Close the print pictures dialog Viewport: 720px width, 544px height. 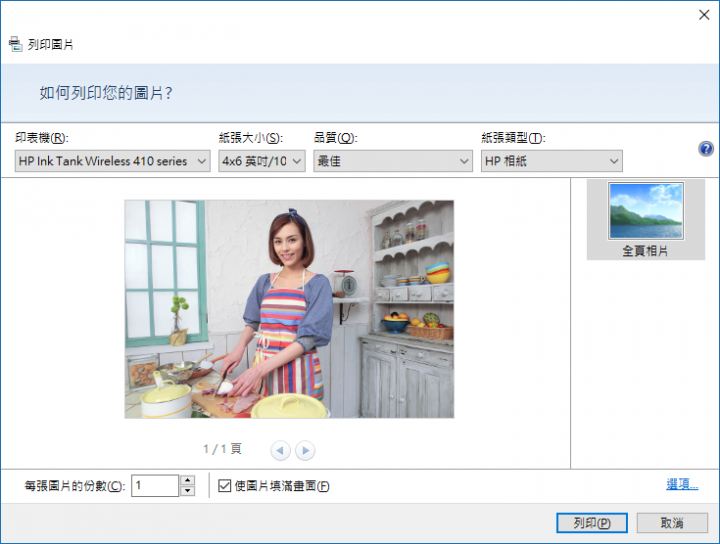coord(704,15)
